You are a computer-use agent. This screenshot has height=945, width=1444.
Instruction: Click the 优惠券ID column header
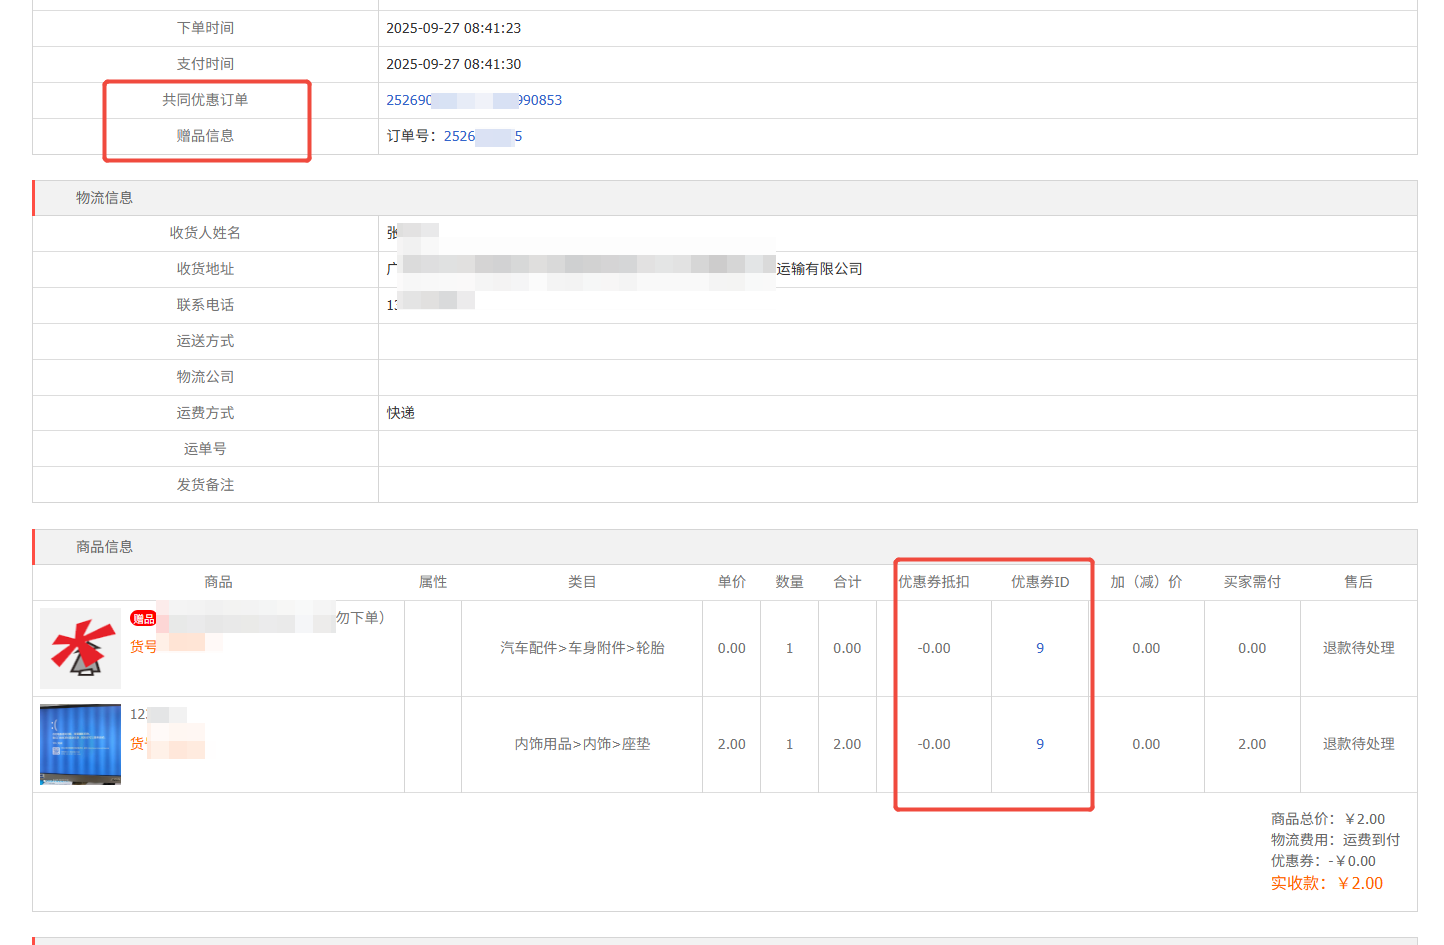[x=1040, y=581]
